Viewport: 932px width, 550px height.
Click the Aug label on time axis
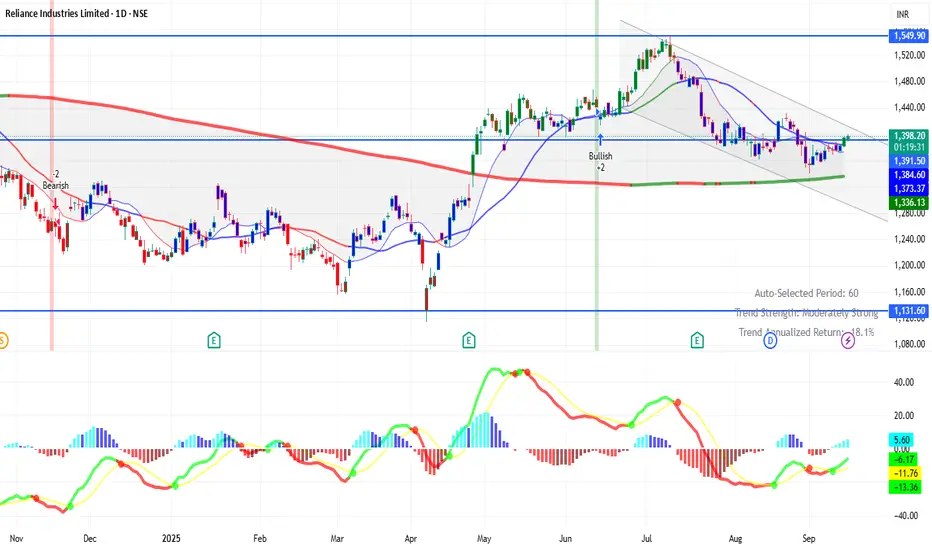[736, 539]
